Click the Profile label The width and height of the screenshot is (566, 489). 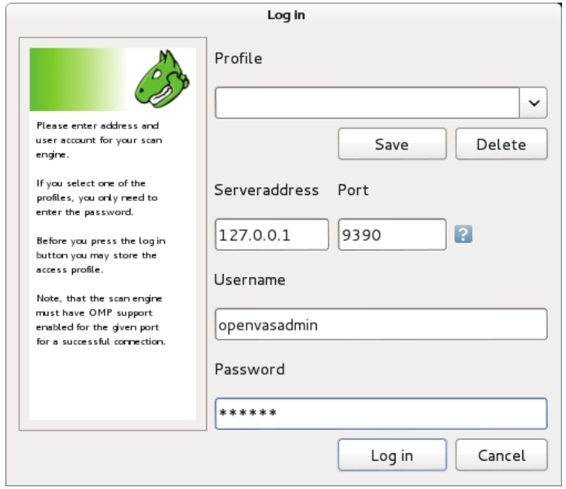pos(238,58)
